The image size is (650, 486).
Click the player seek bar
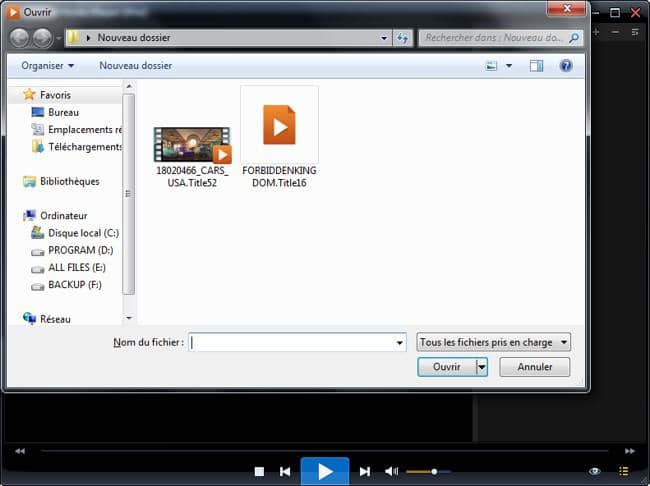click(x=325, y=450)
